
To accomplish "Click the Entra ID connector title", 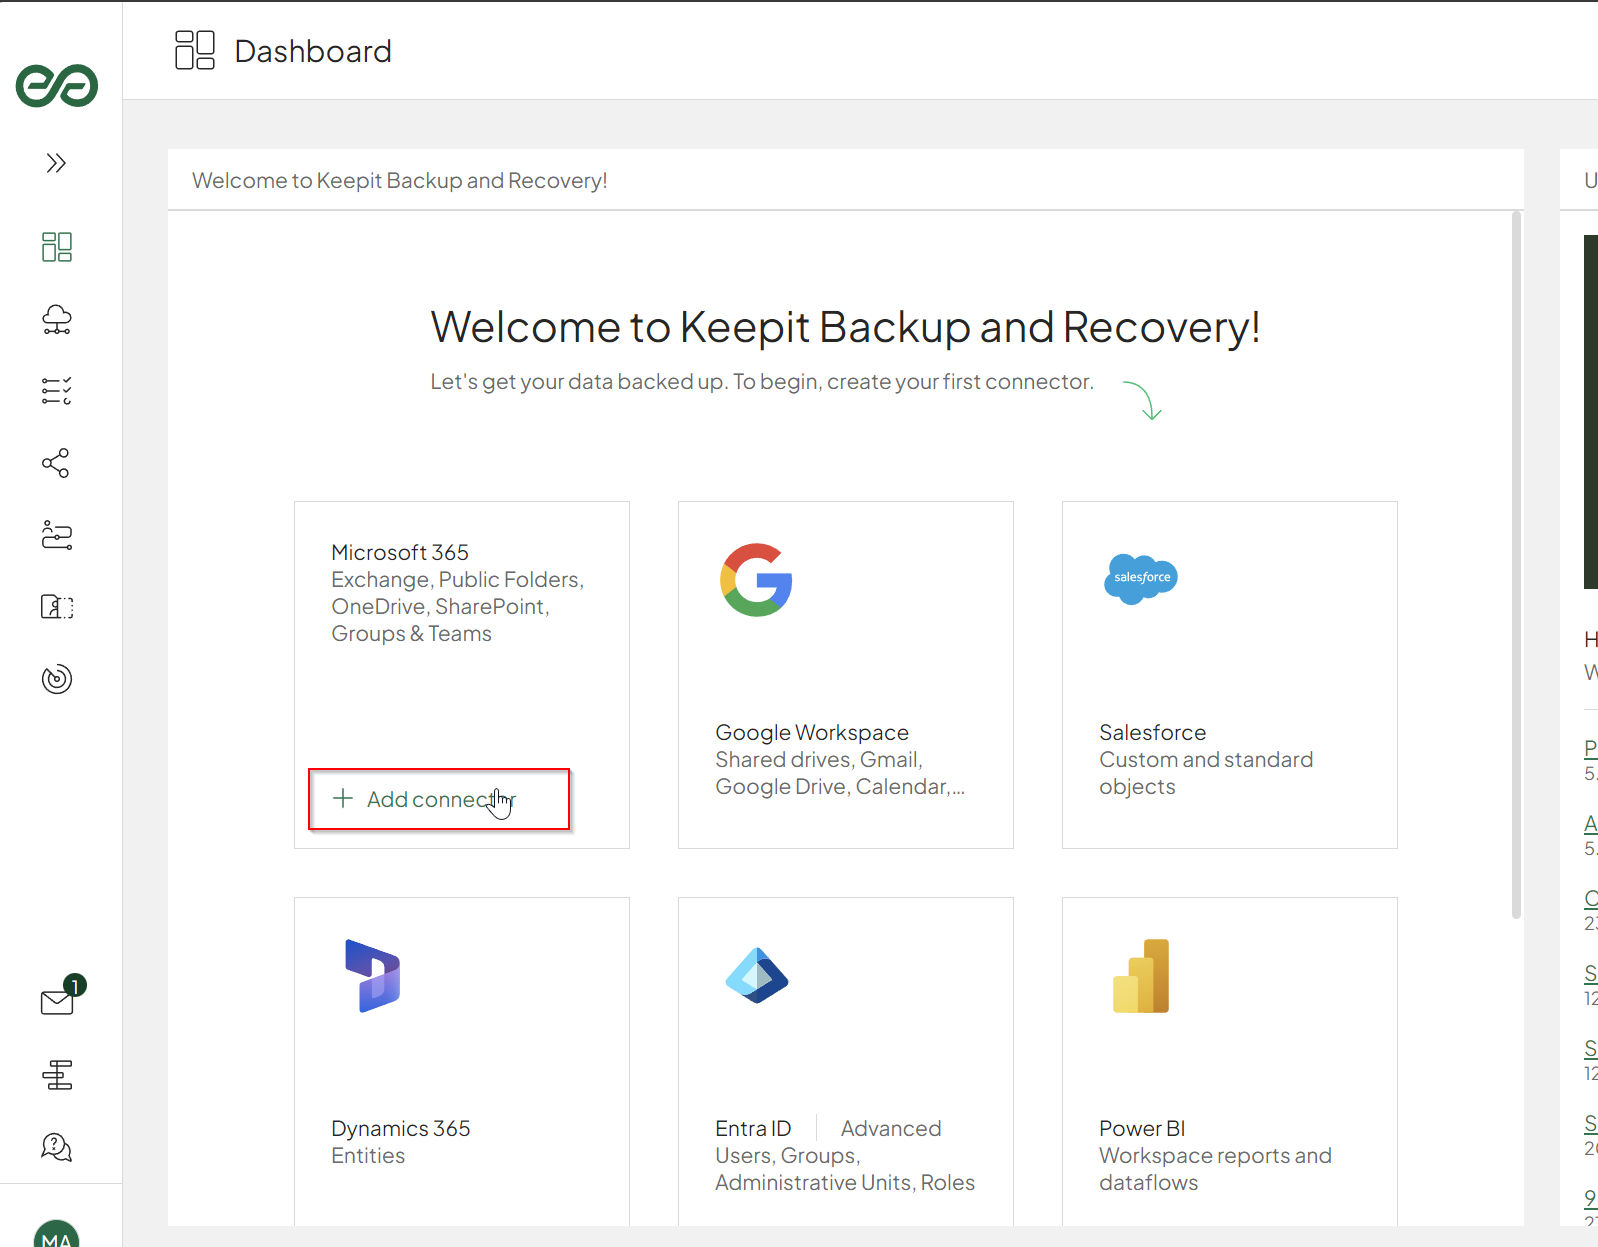I will (x=753, y=1128).
